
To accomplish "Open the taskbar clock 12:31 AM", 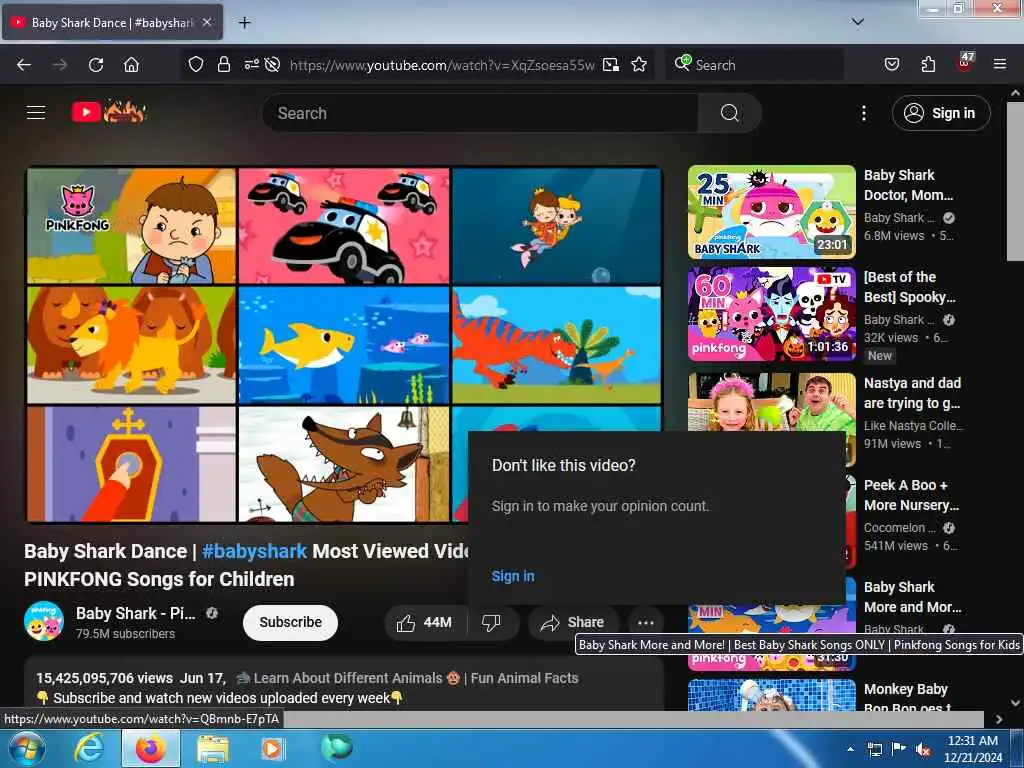I will pos(973,748).
